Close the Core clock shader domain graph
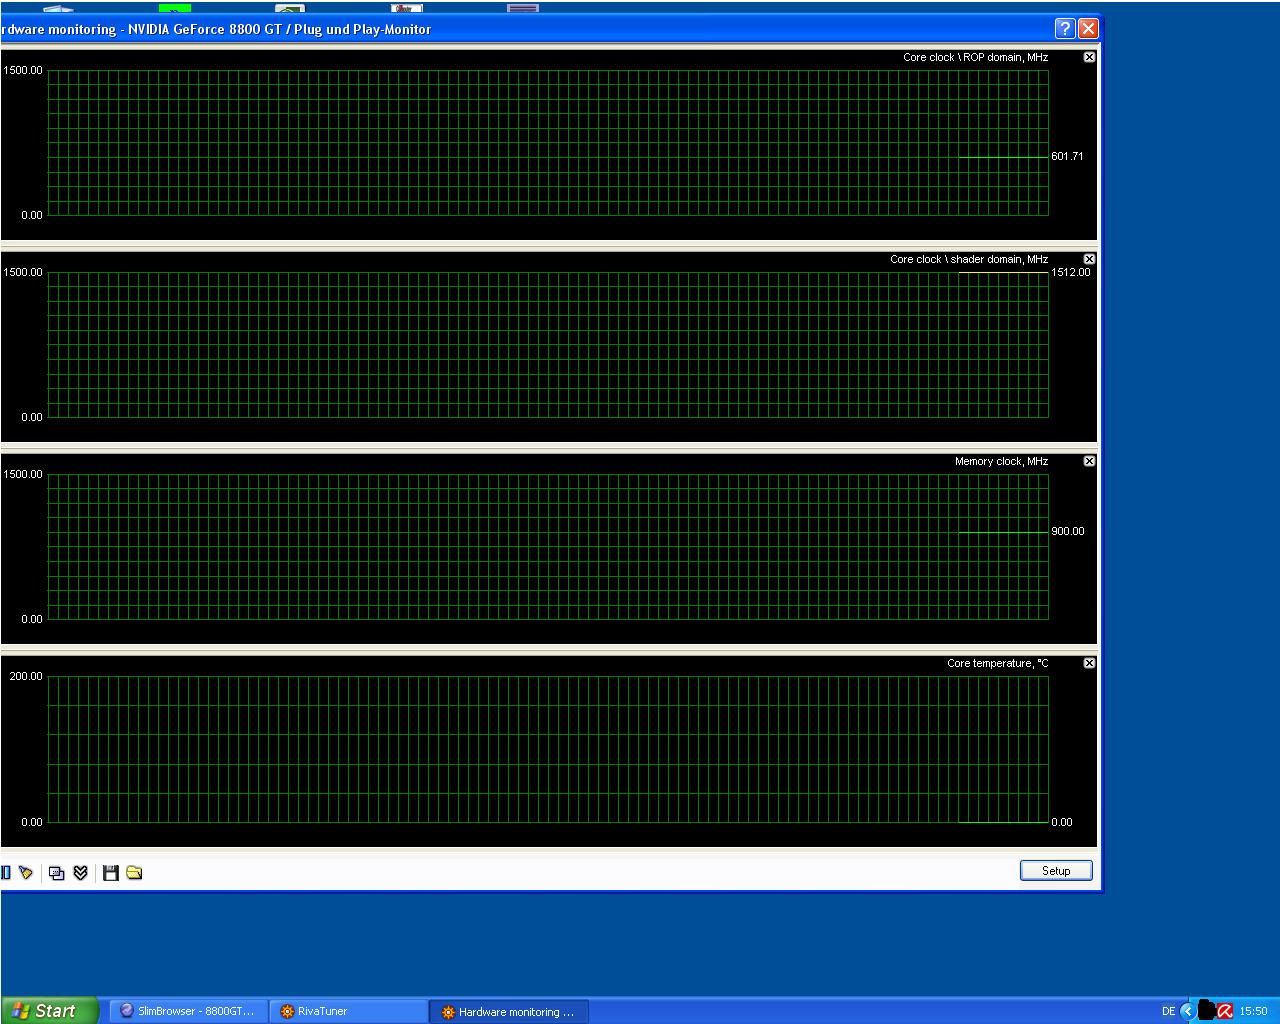The image size is (1280, 1024). click(x=1090, y=259)
